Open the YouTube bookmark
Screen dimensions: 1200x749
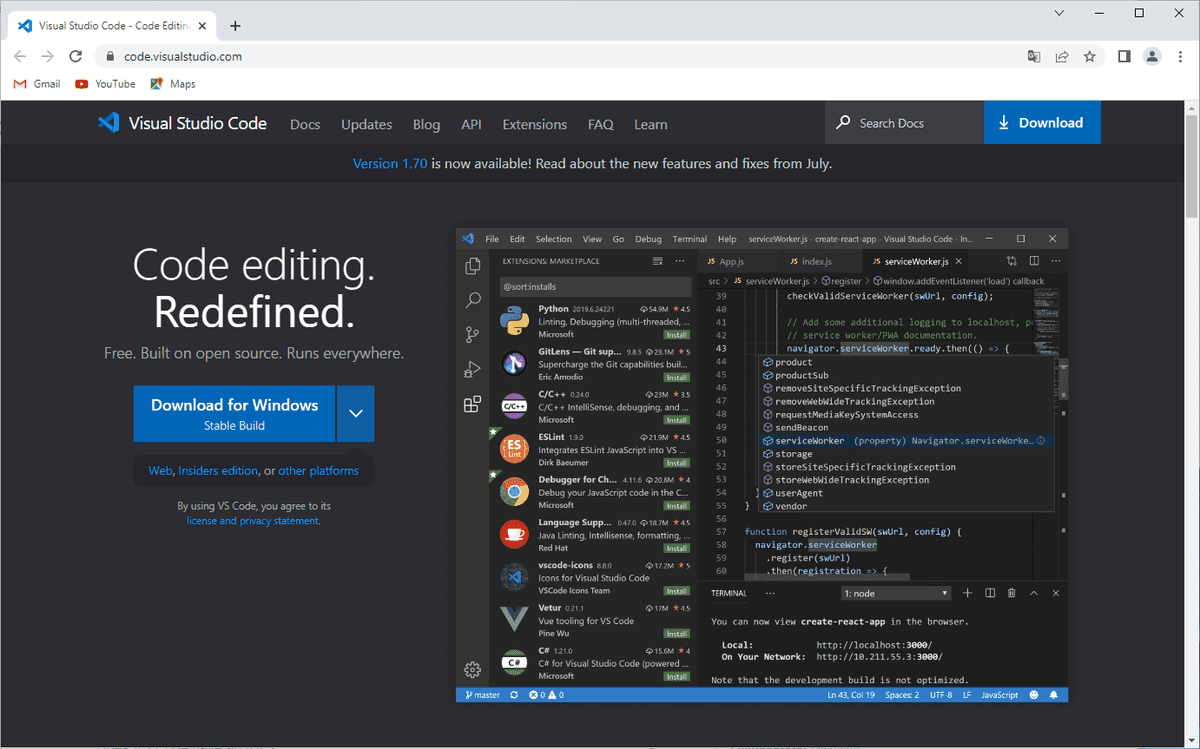tap(105, 84)
